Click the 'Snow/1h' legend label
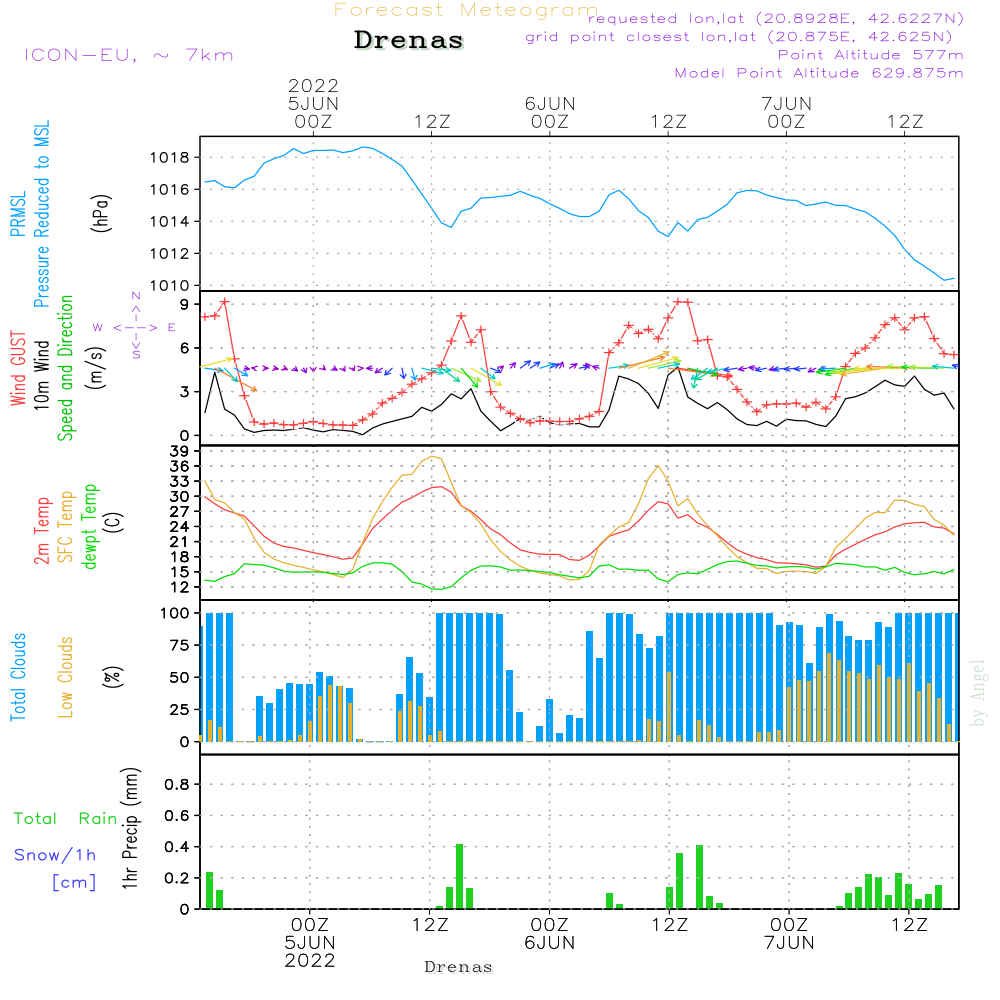1000x1000 pixels. [55, 855]
